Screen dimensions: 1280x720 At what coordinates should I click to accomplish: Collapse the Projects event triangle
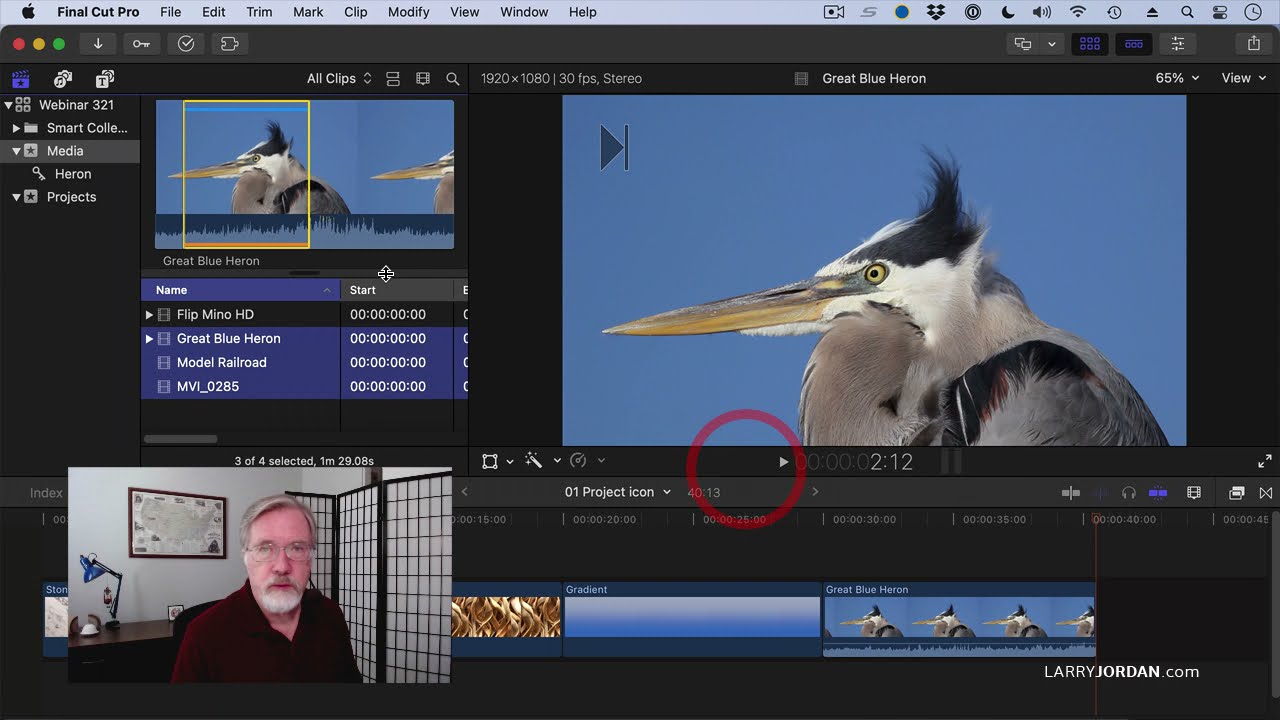pyautogui.click(x=16, y=197)
